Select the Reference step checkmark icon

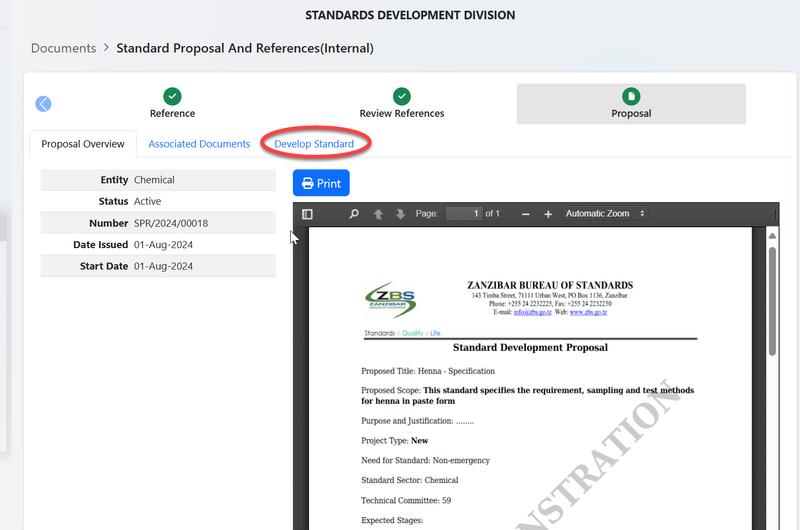coord(172,96)
